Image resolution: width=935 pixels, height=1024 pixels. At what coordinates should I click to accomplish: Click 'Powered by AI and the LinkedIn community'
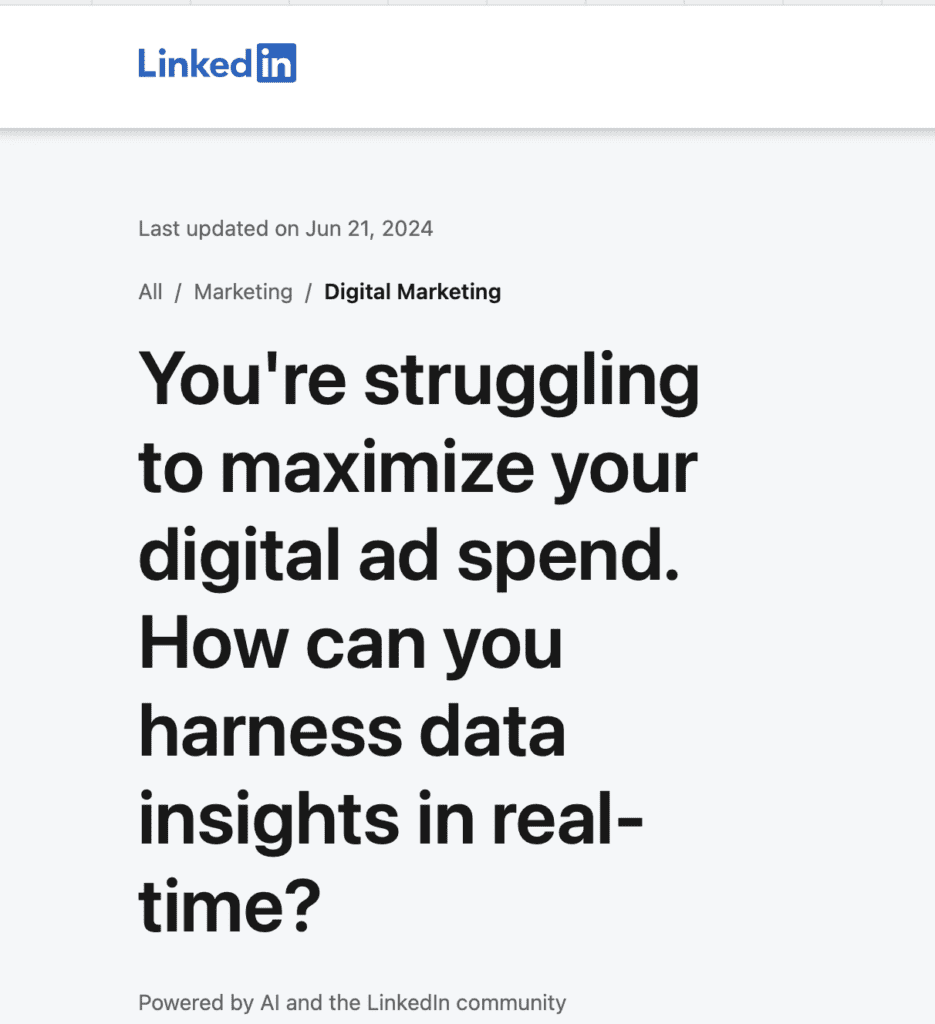coord(351,1002)
